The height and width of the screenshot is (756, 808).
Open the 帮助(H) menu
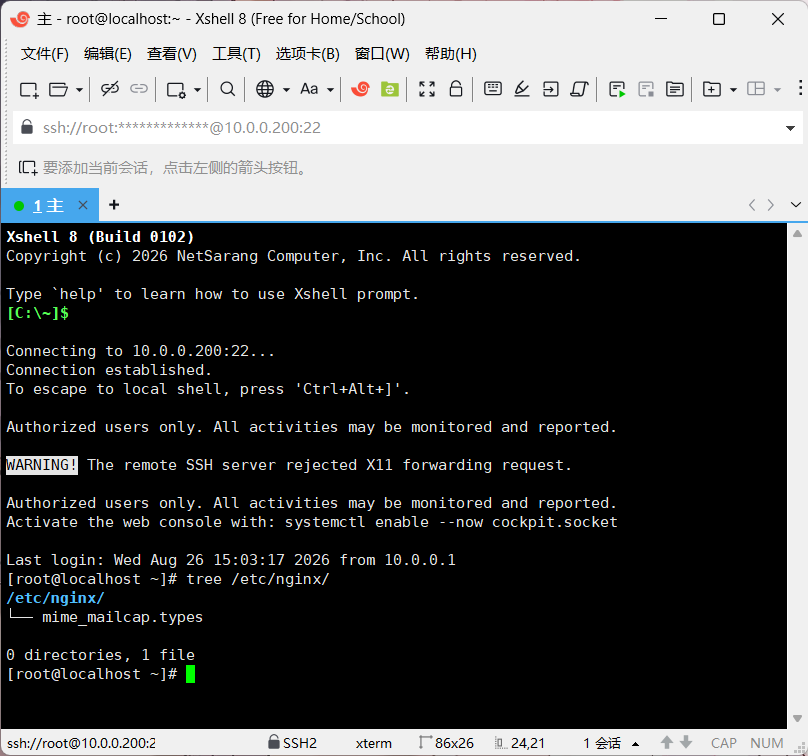tap(450, 54)
